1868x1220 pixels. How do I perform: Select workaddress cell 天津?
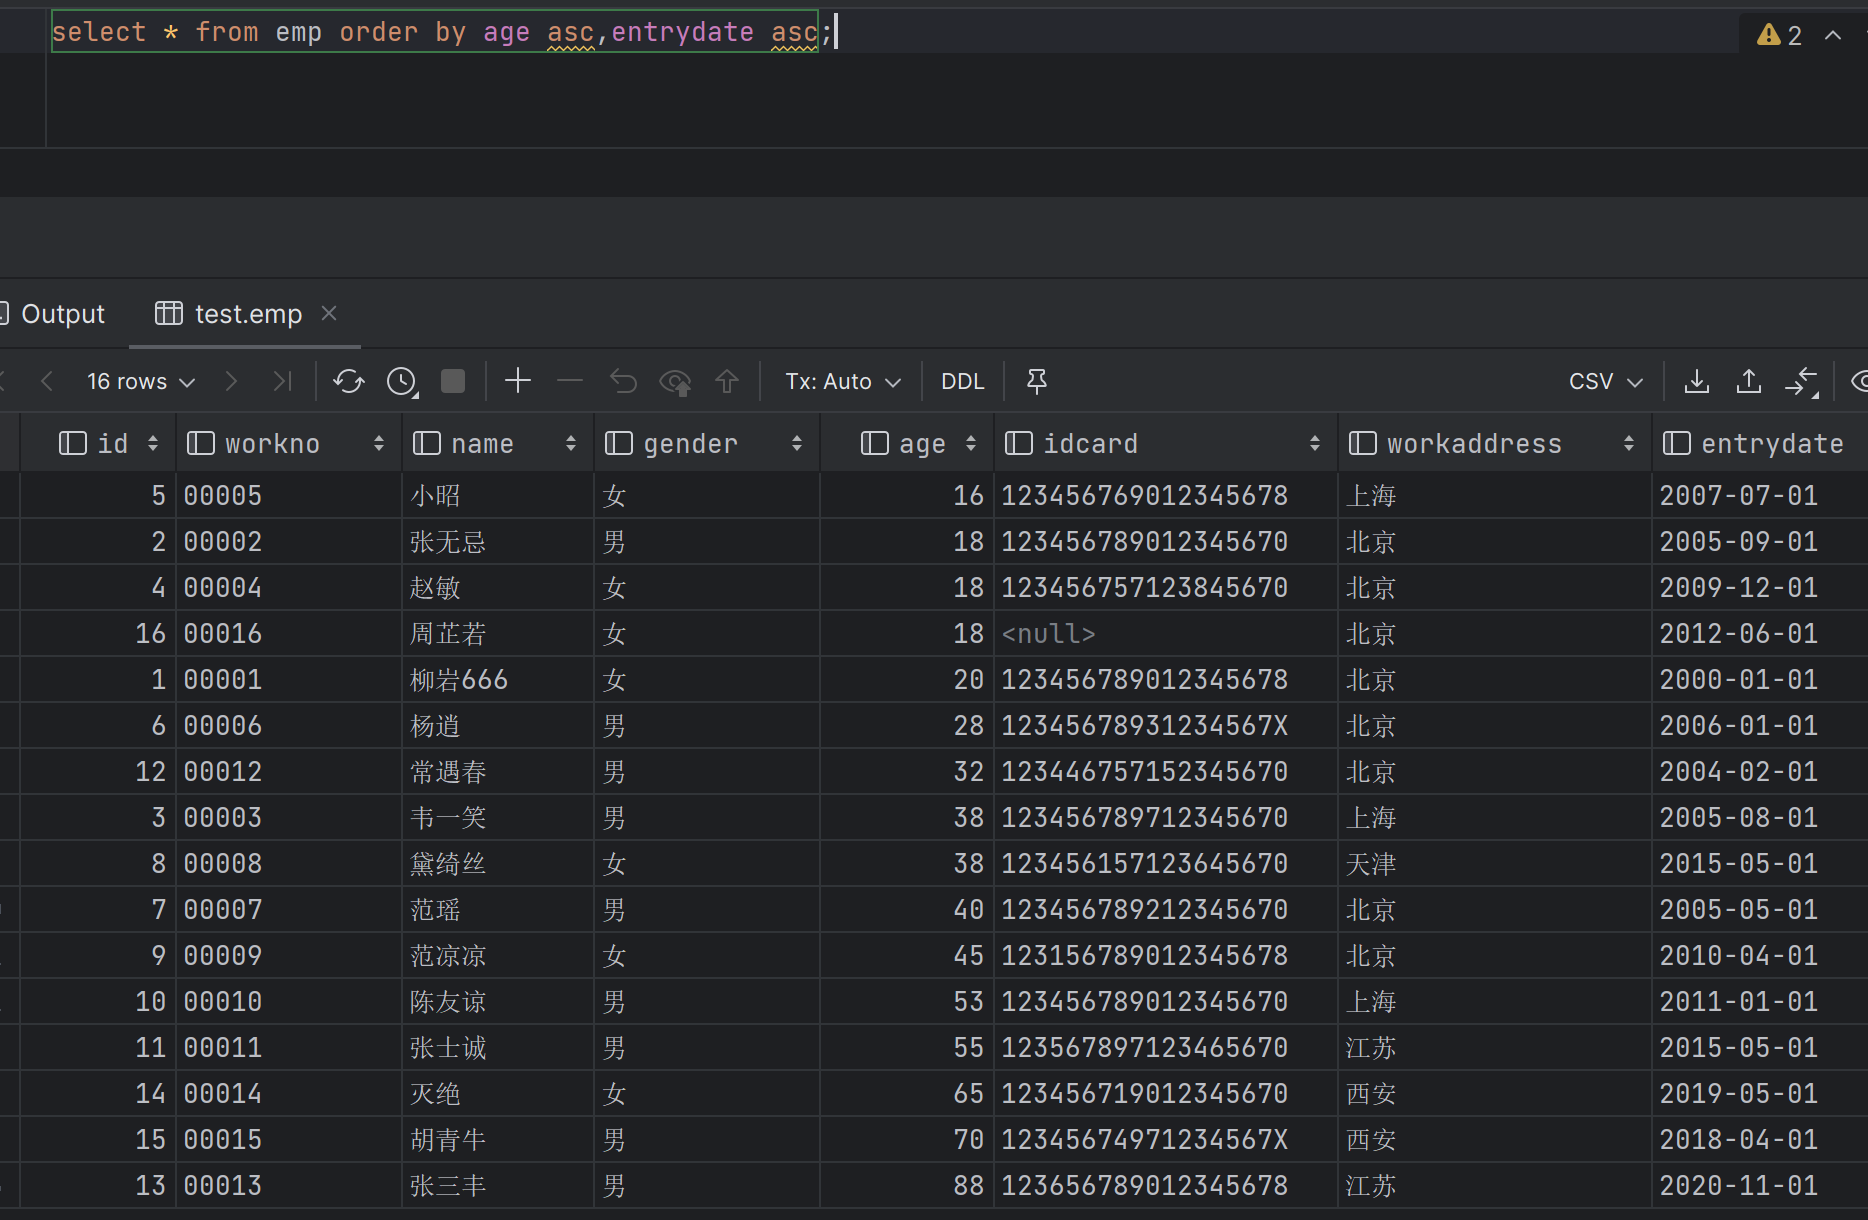point(1495,864)
